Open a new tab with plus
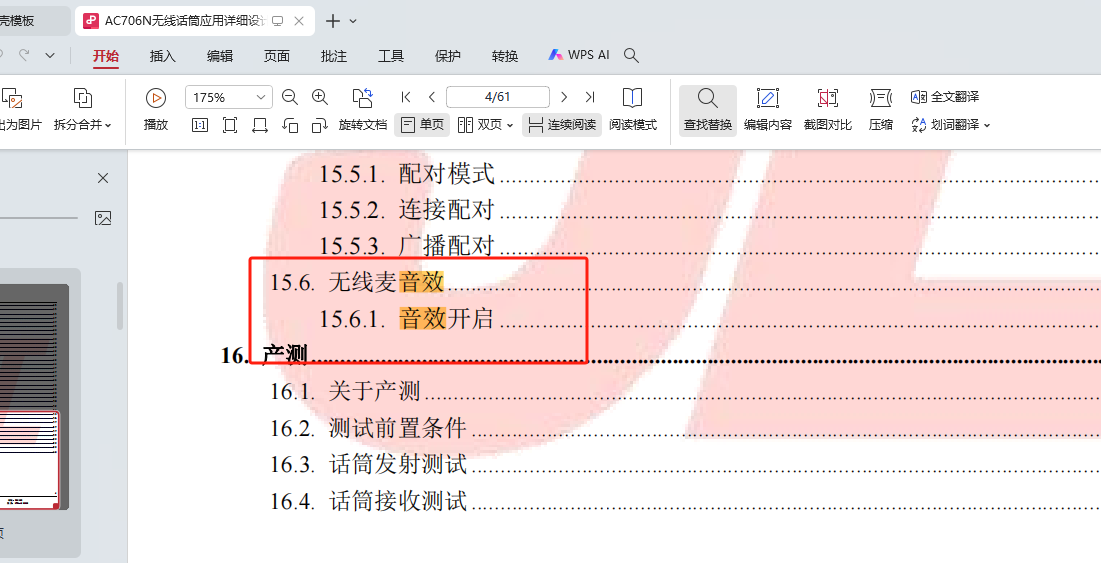The height and width of the screenshot is (563, 1101). click(x=333, y=21)
